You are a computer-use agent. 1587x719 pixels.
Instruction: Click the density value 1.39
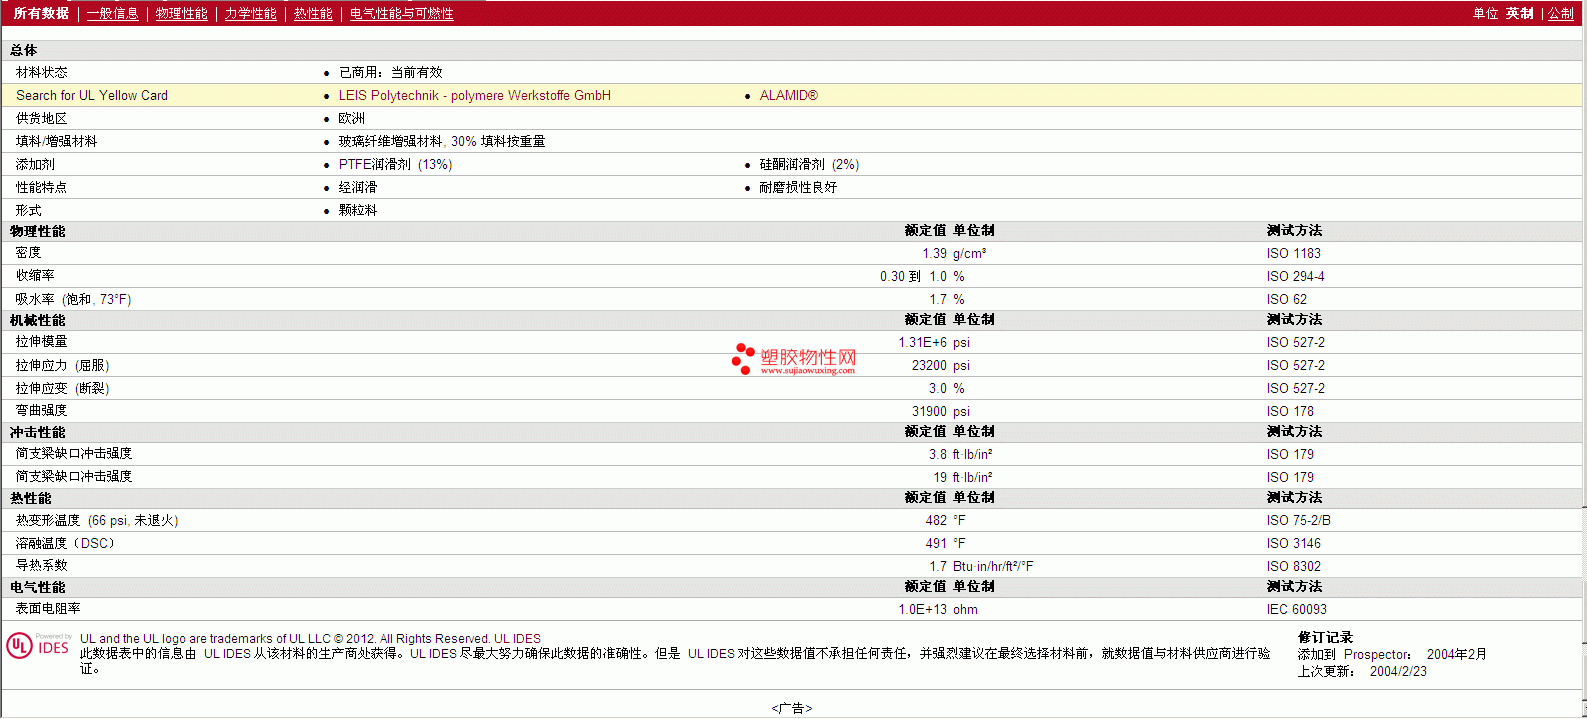pyautogui.click(x=934, y=253)
